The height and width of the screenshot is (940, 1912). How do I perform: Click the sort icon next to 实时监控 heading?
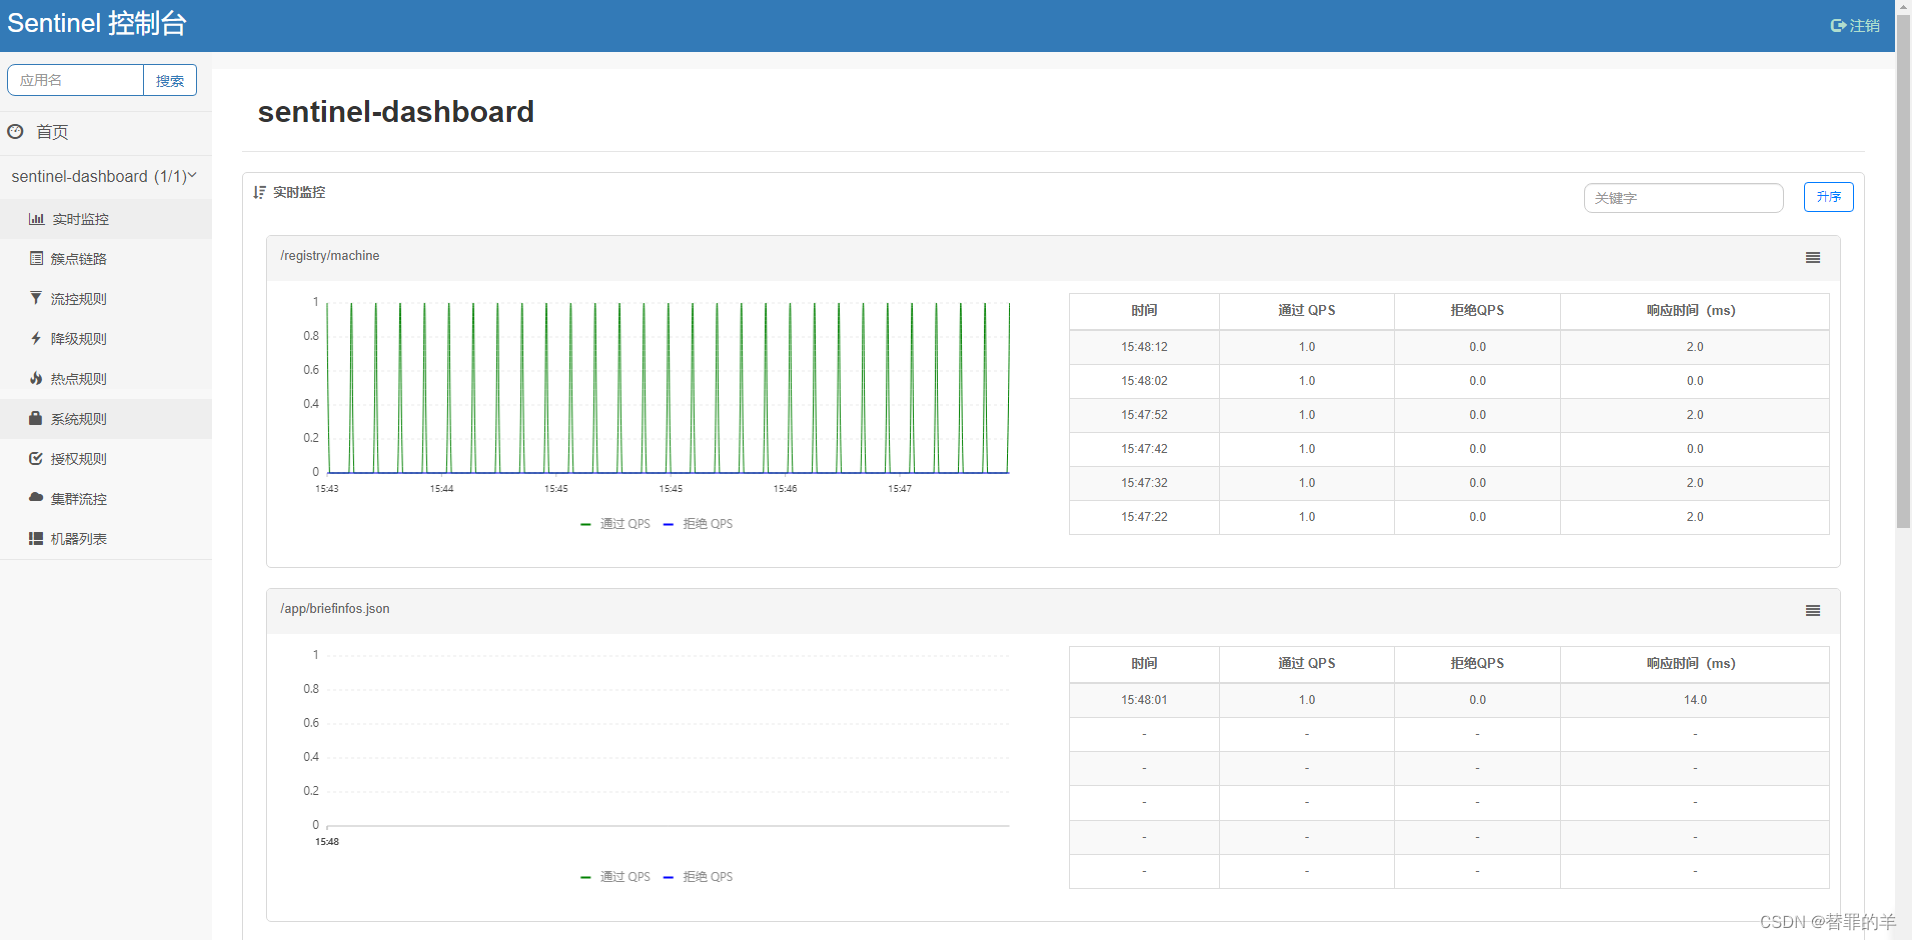tap(259, 192)
